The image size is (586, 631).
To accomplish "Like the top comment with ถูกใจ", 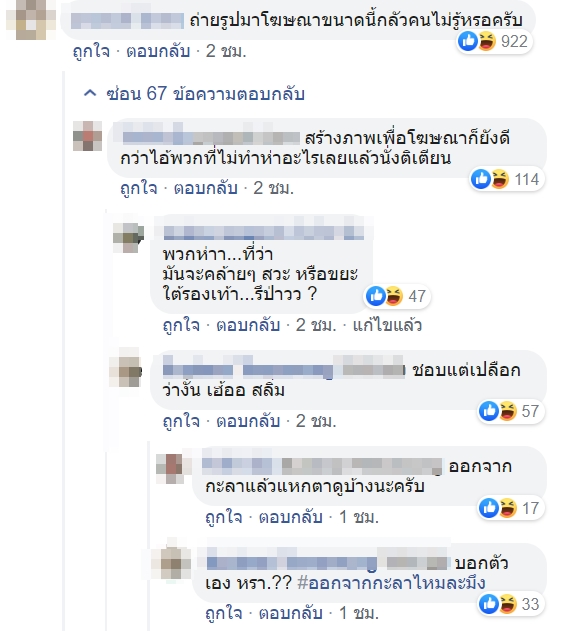I will (91, 52).
